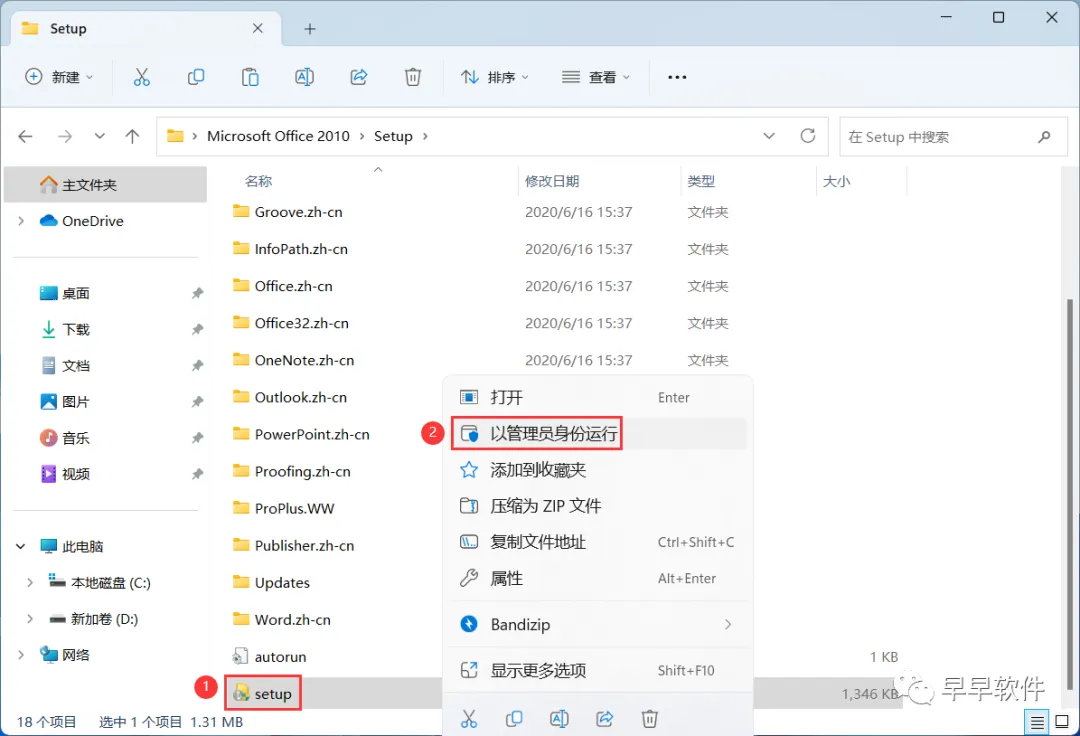Select the autorun file

point(280,657)
